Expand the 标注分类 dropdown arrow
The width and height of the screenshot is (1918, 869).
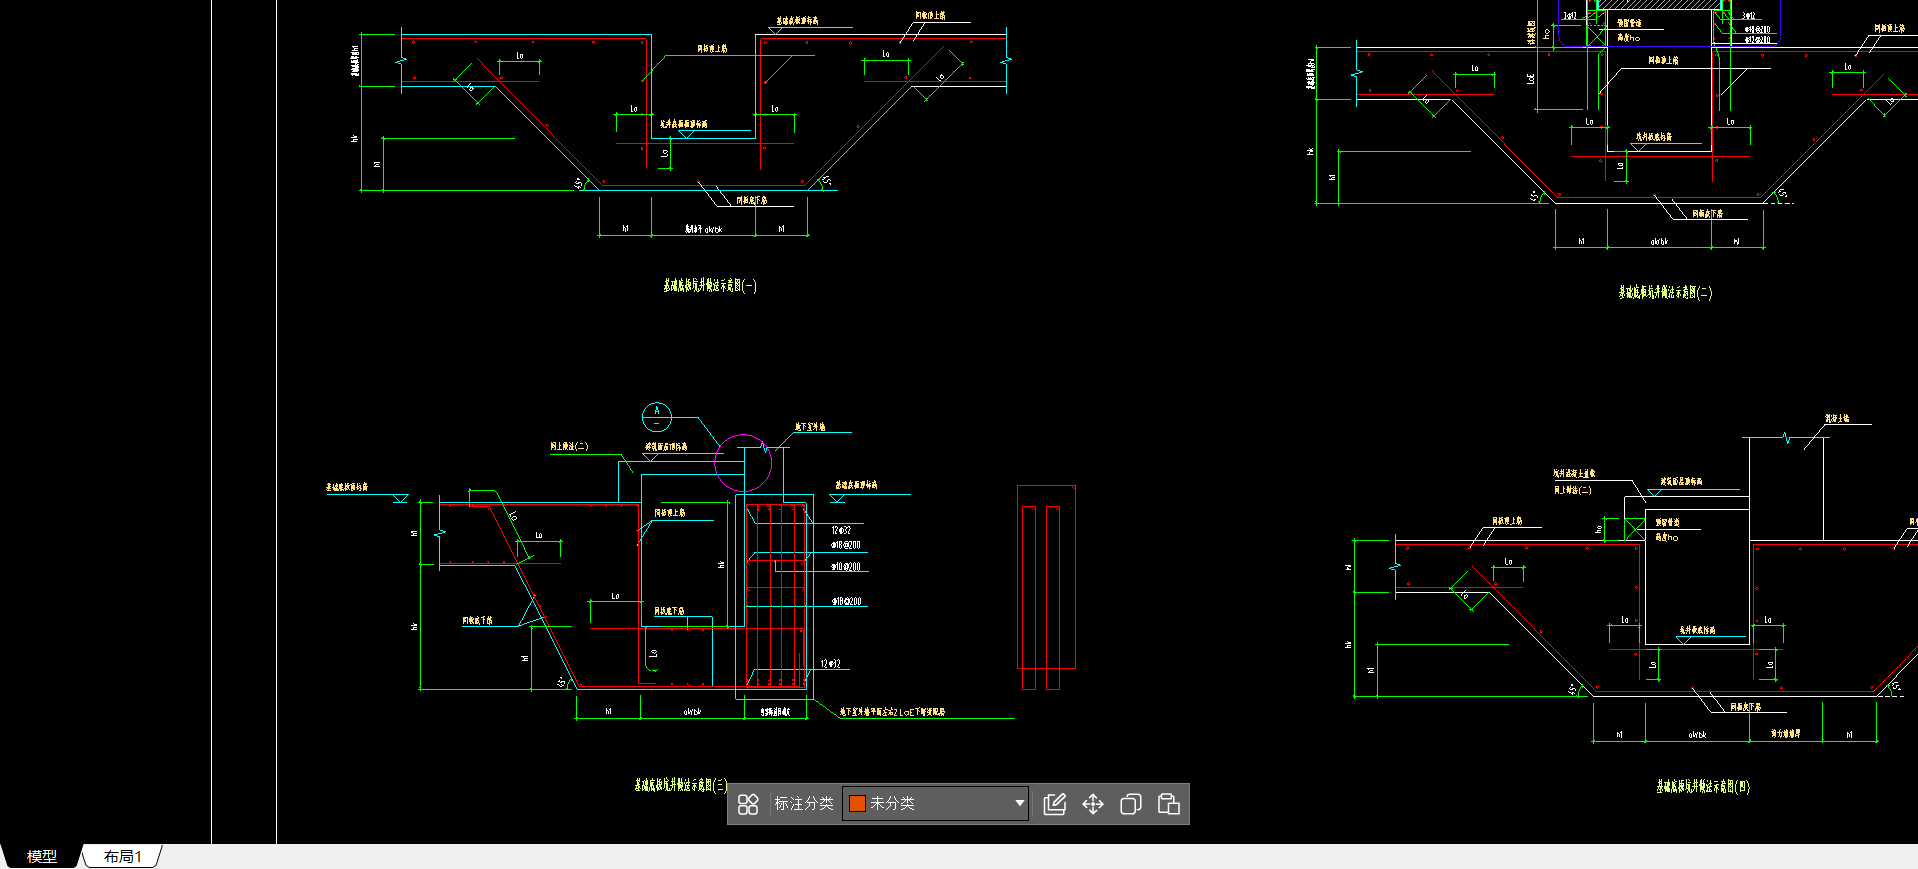click(1019, 803)
